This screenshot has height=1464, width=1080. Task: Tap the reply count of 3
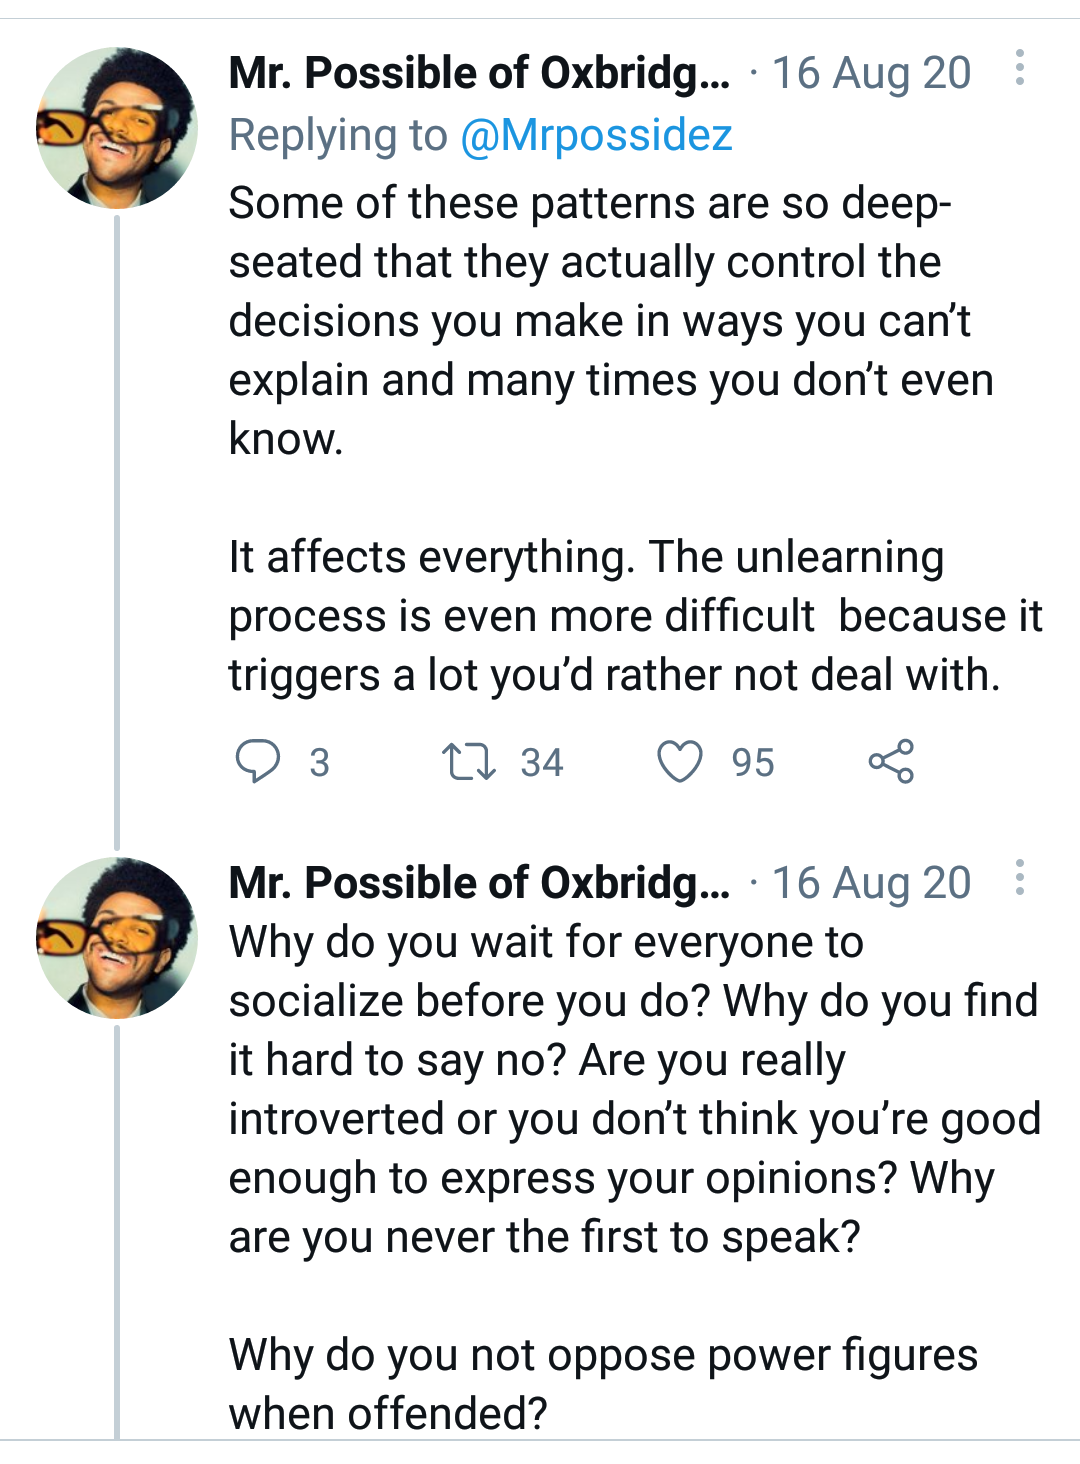click(319, 763)
